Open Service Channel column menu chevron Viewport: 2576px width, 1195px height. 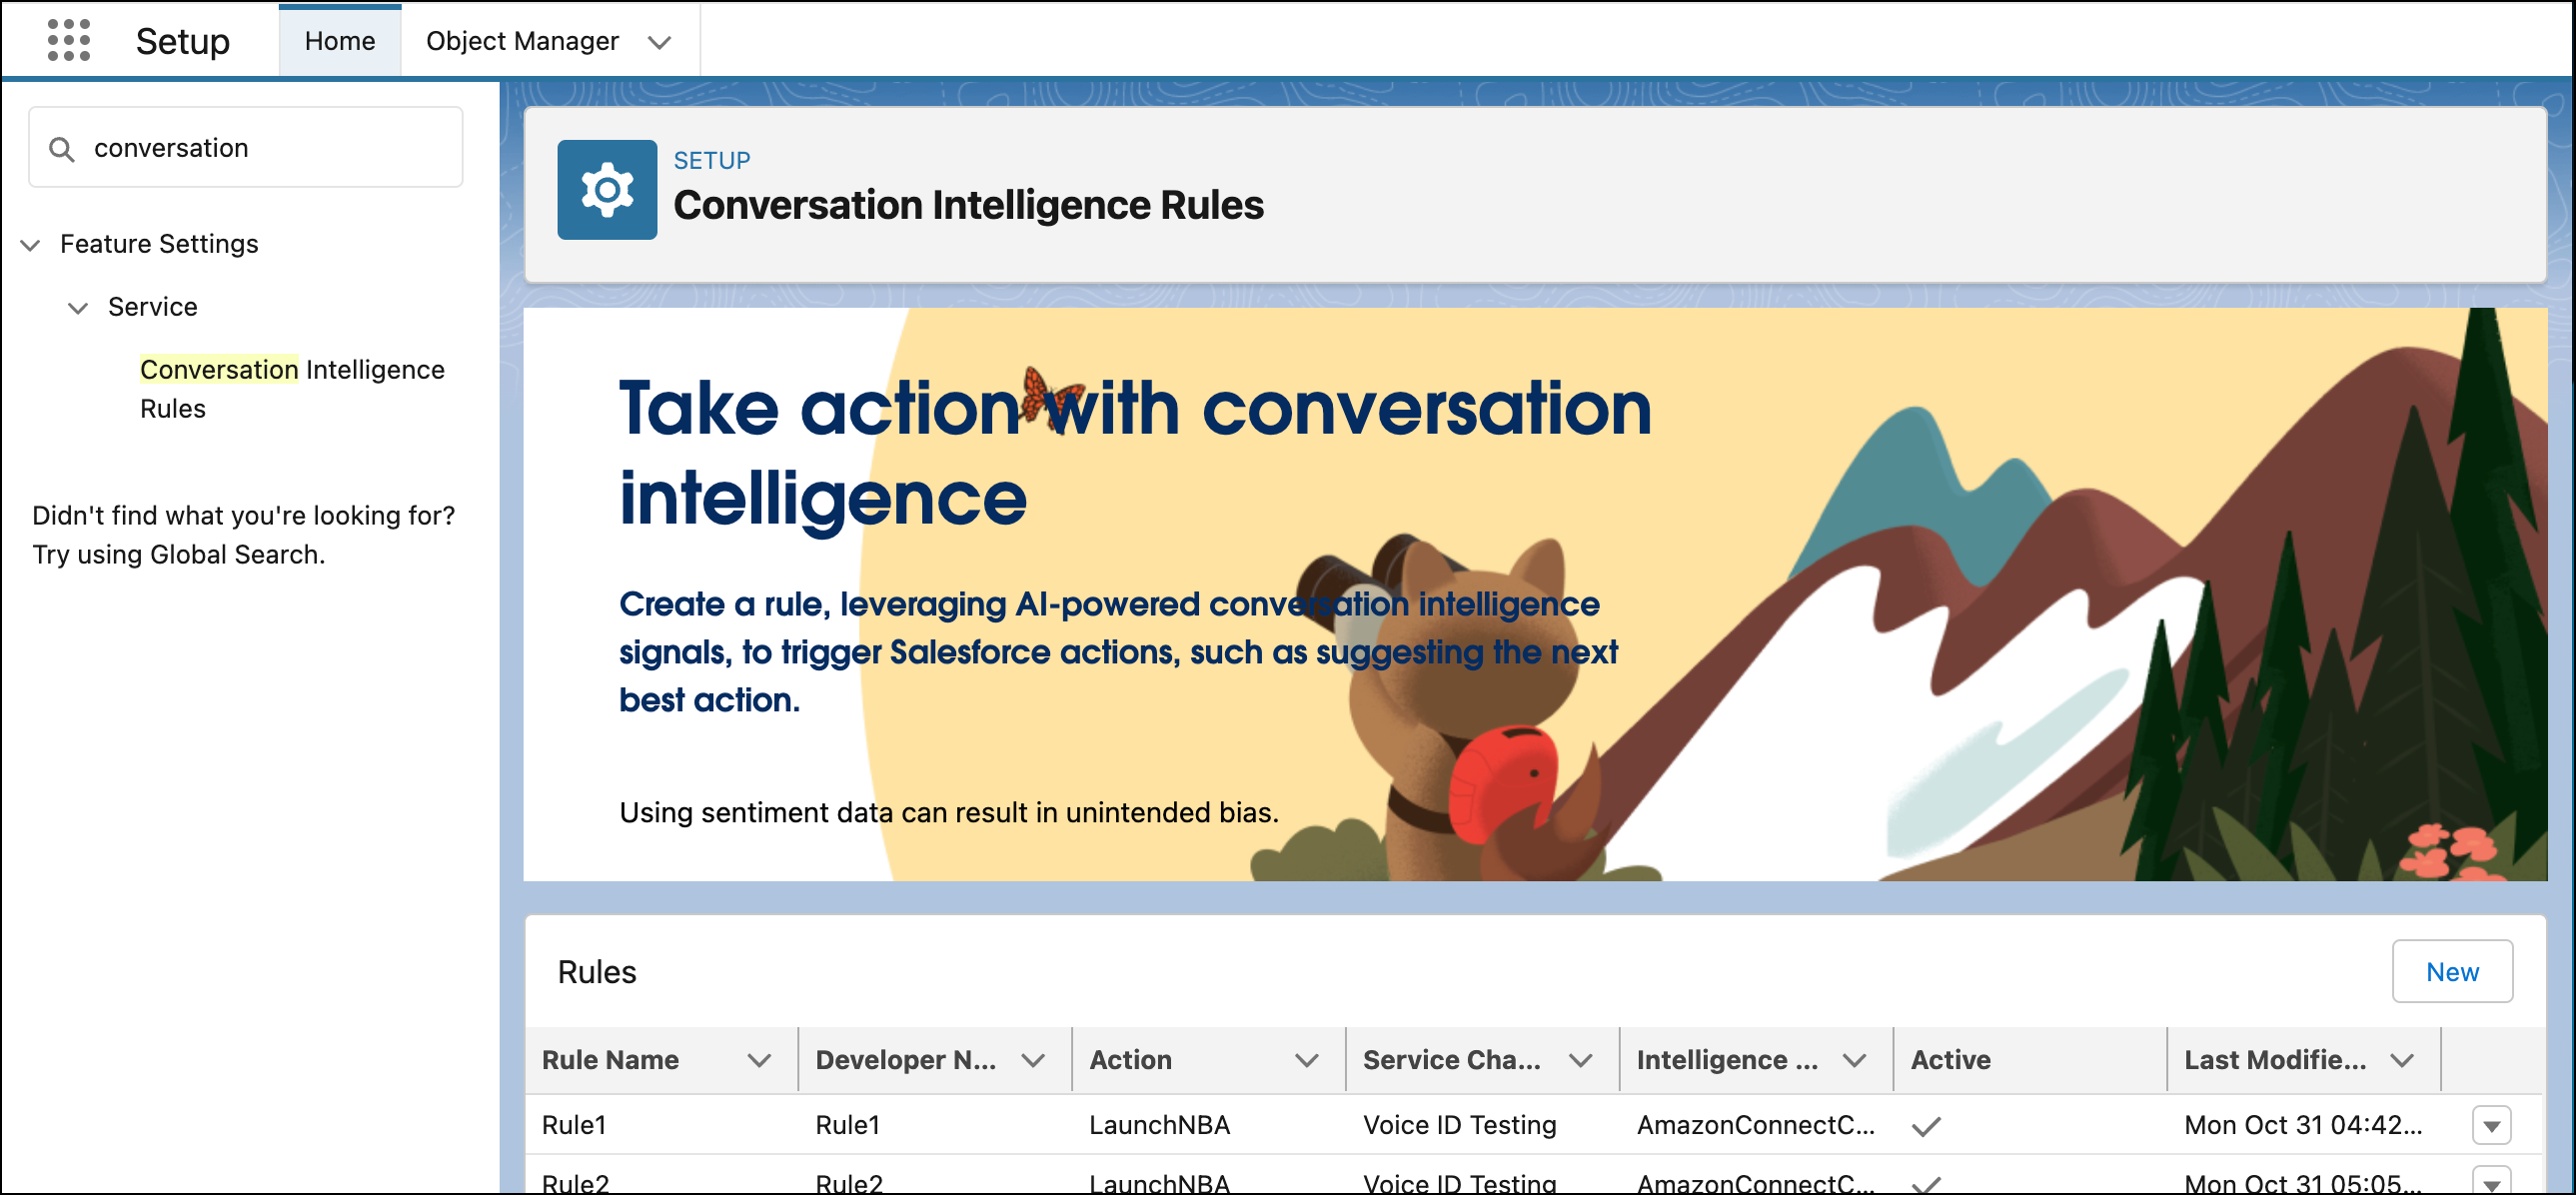point(1581,1060)
